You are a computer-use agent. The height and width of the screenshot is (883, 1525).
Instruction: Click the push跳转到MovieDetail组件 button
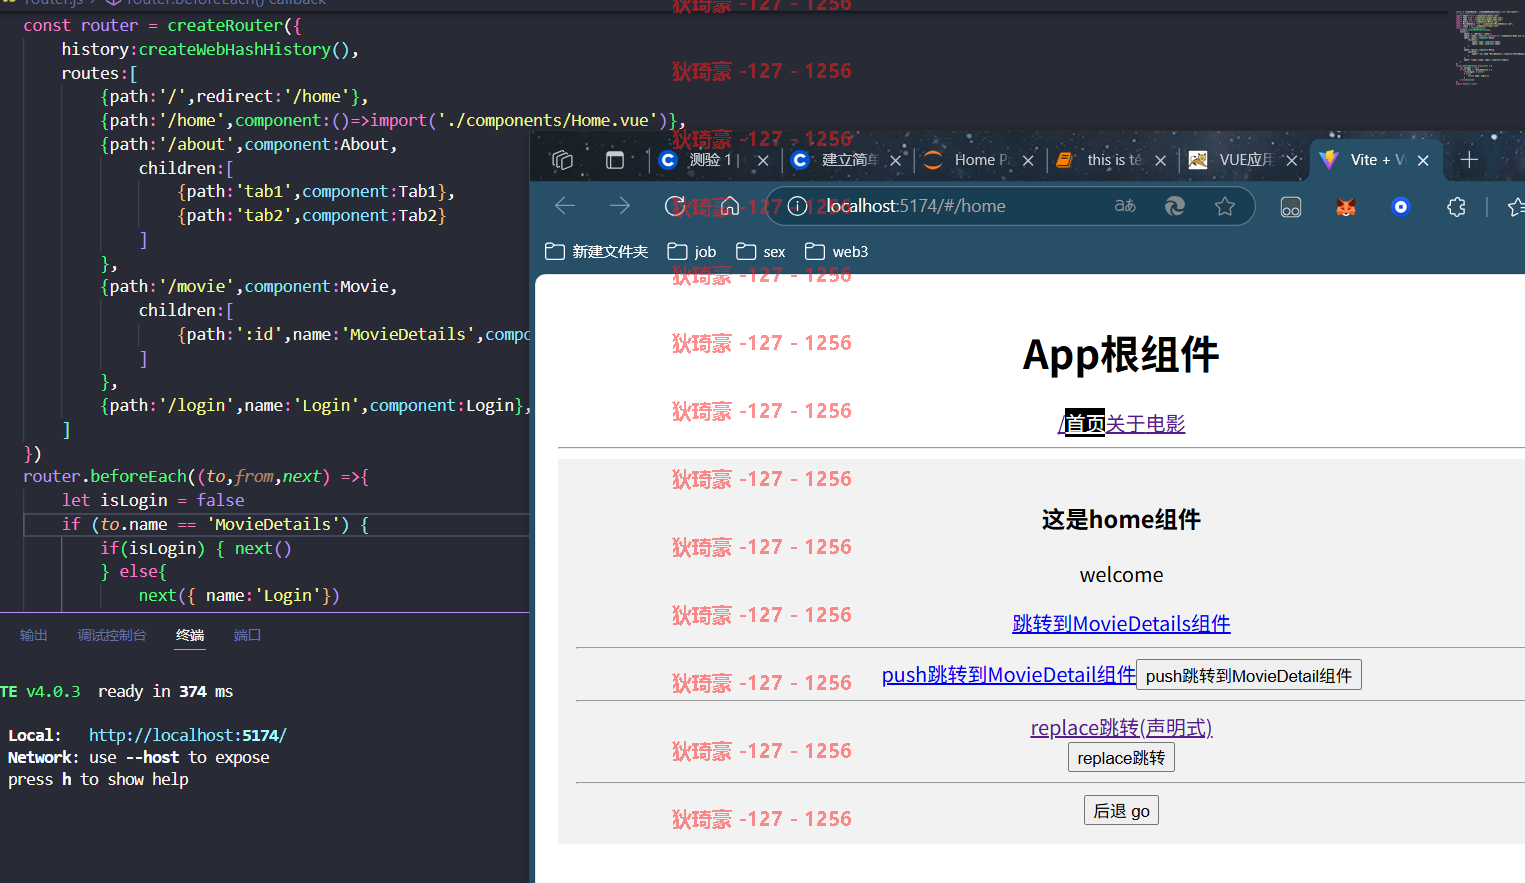click(x=1249, y=676)
